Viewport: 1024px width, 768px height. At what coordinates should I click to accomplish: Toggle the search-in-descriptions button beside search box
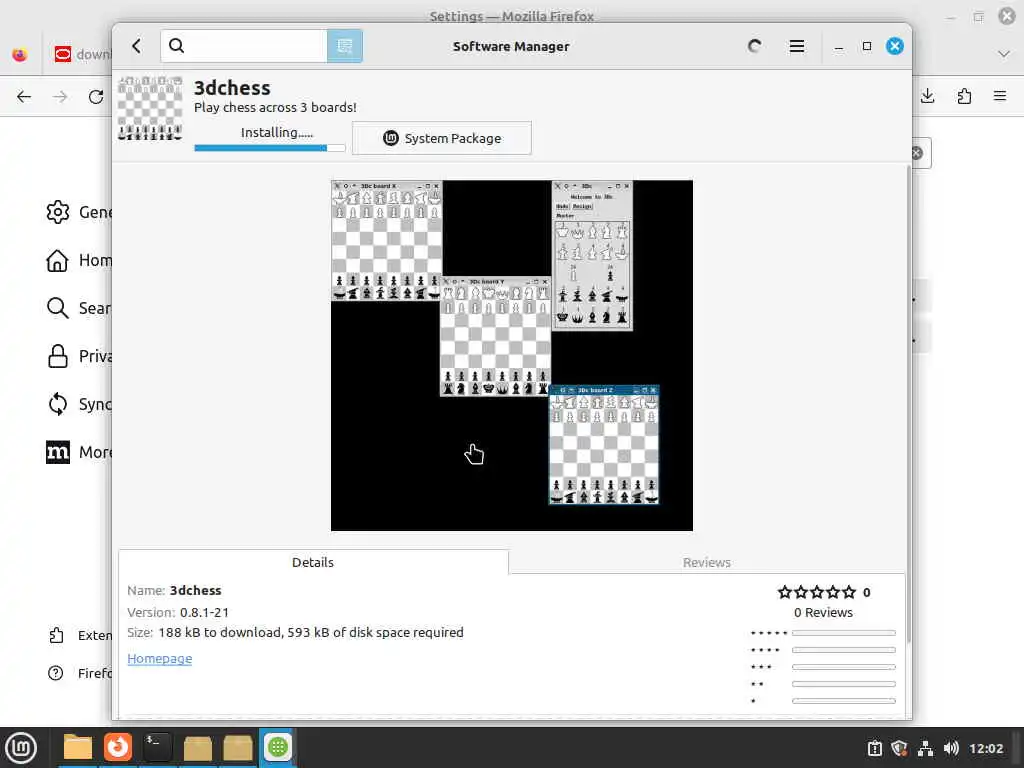[x=345, y=46]
